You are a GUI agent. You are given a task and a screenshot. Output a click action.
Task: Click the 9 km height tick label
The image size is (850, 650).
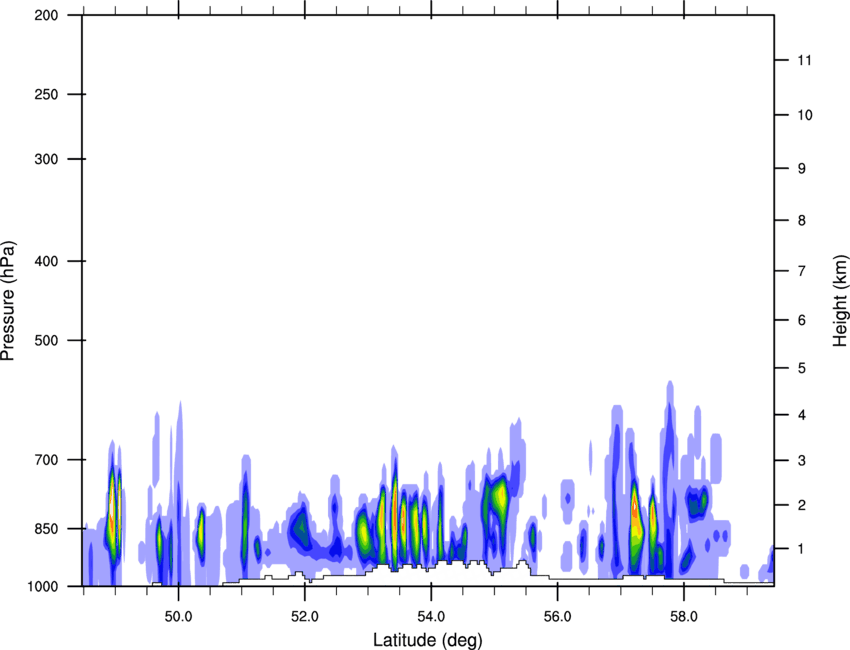click(x=802, y=169)
